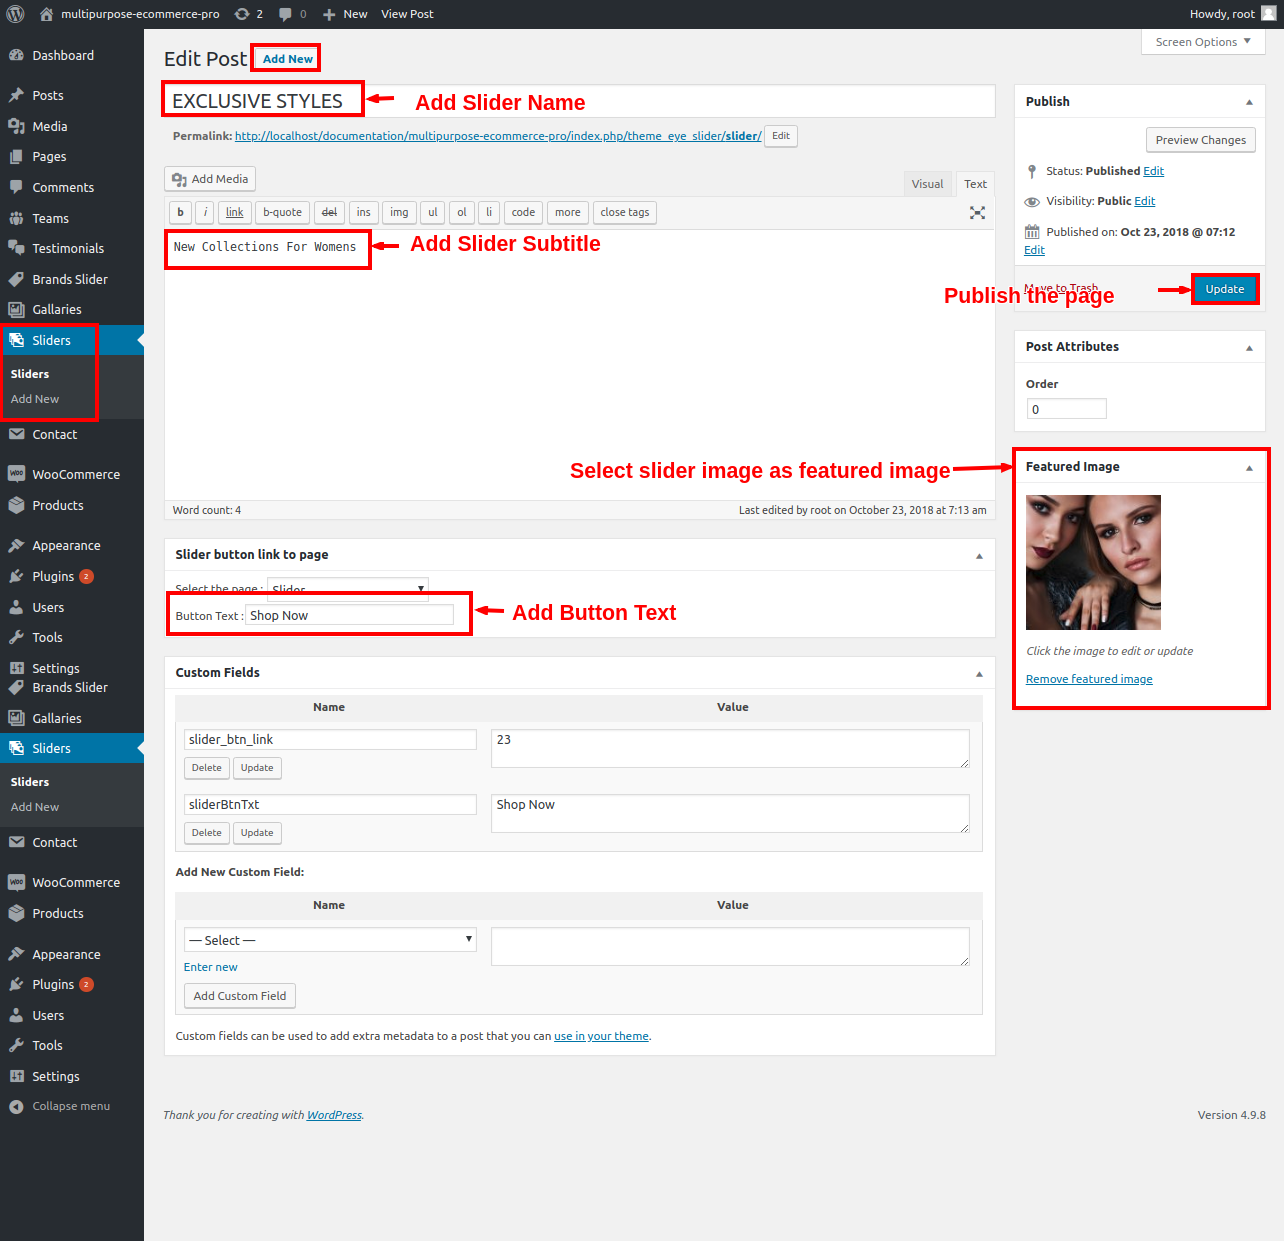Click the b-quote toolbar button
1284x1241 pixels.
(282, 212)
